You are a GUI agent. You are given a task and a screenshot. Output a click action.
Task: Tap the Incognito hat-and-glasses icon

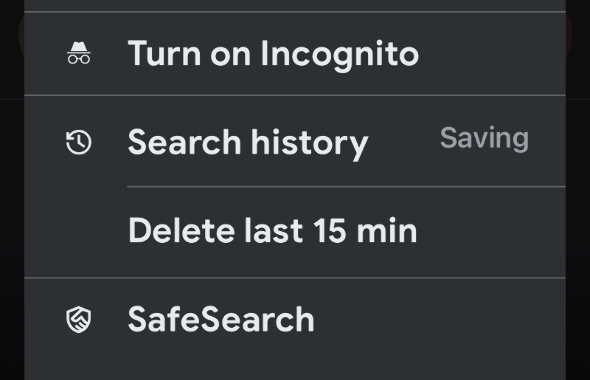coord(79,53)
